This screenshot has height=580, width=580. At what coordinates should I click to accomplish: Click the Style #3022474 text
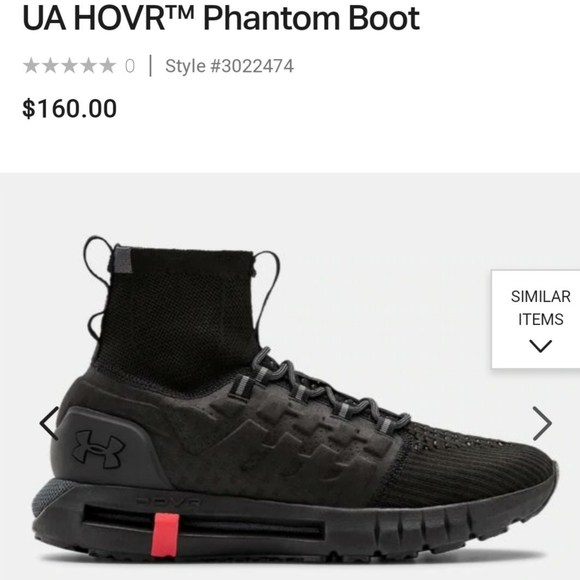(x=229, y=66)
